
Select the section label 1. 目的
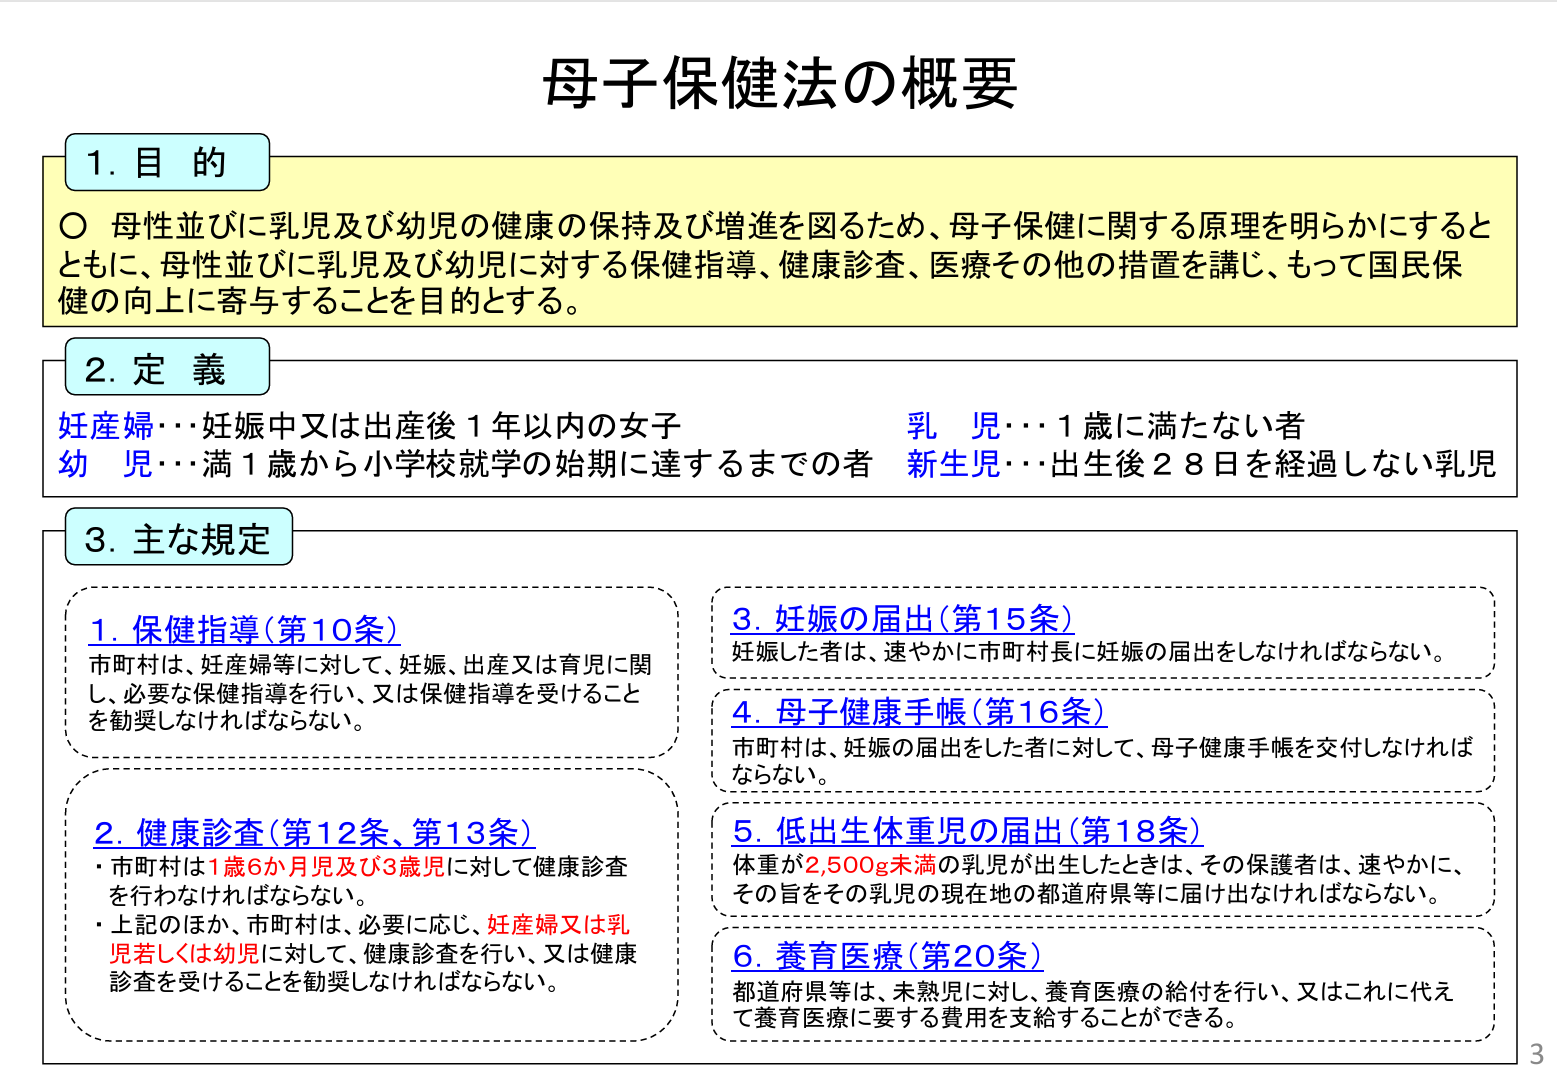click(167, 162)
